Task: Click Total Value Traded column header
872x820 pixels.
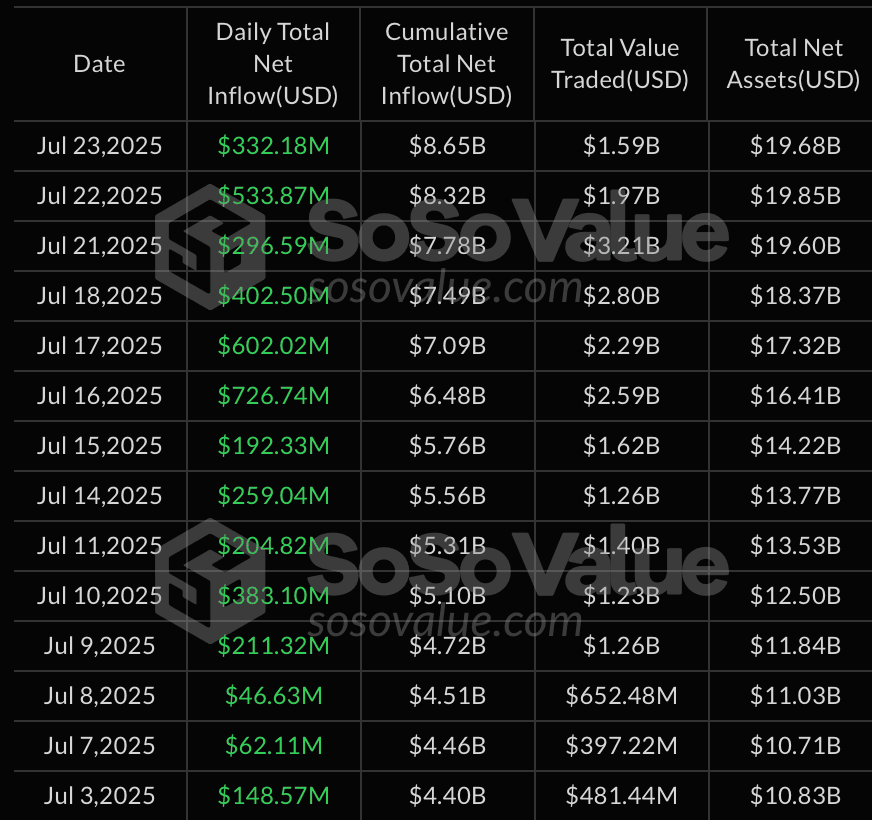Action: pos(620,64)
